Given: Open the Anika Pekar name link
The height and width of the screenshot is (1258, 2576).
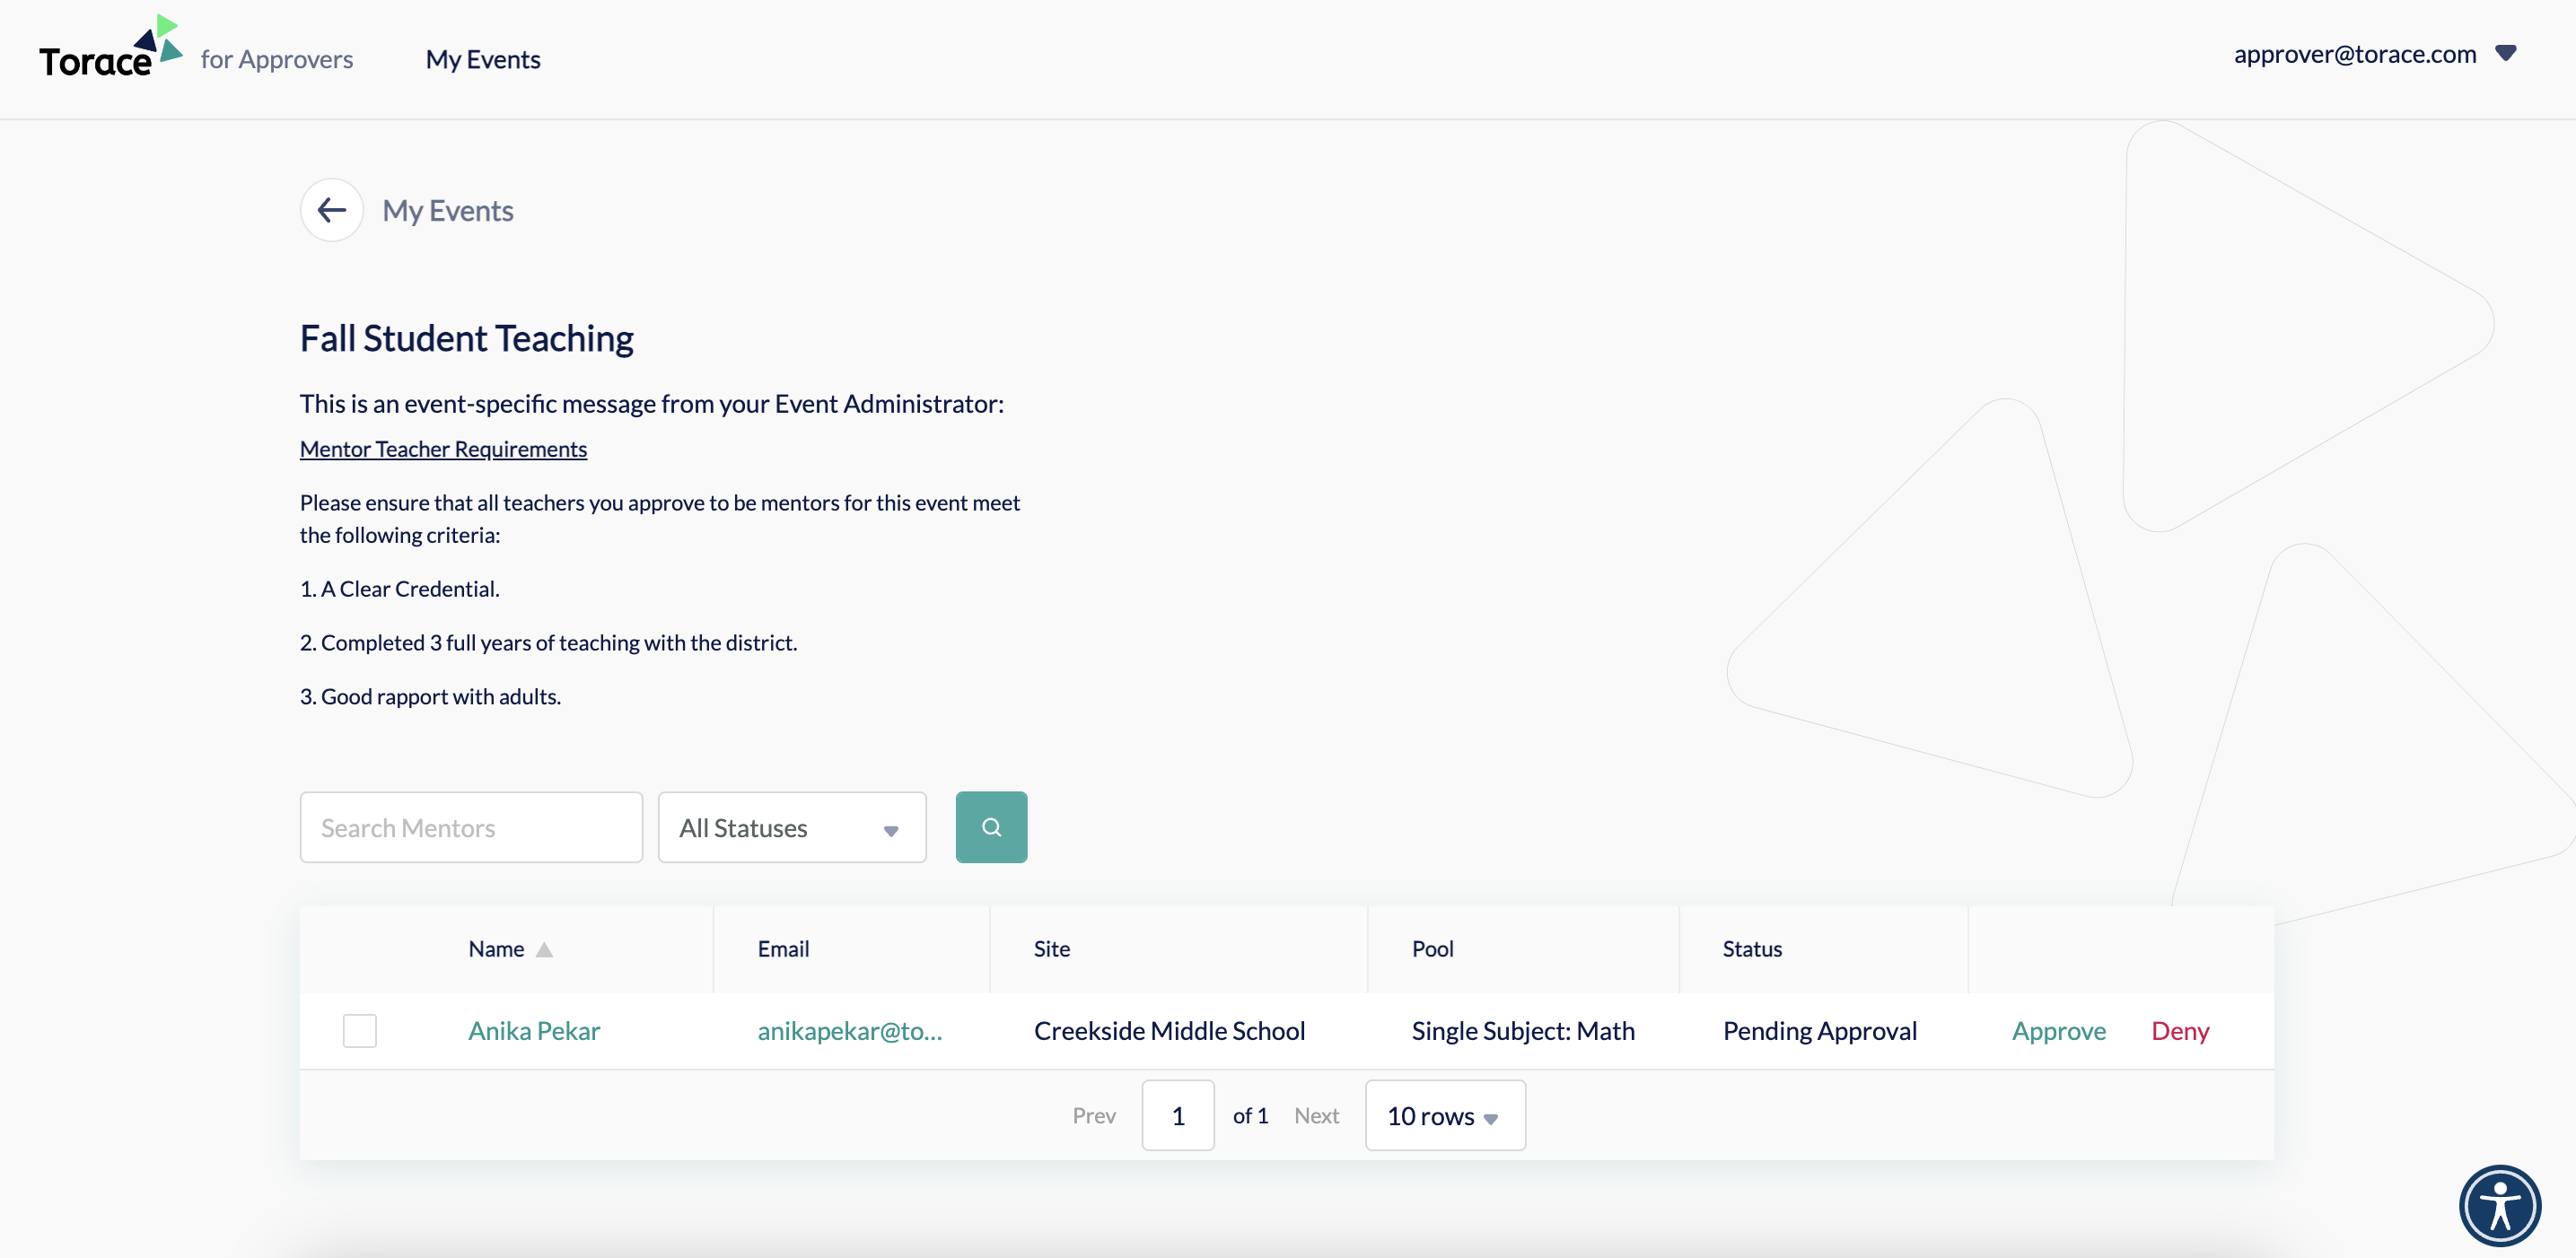Looking at the screenshot, I should pos(534,1030).
